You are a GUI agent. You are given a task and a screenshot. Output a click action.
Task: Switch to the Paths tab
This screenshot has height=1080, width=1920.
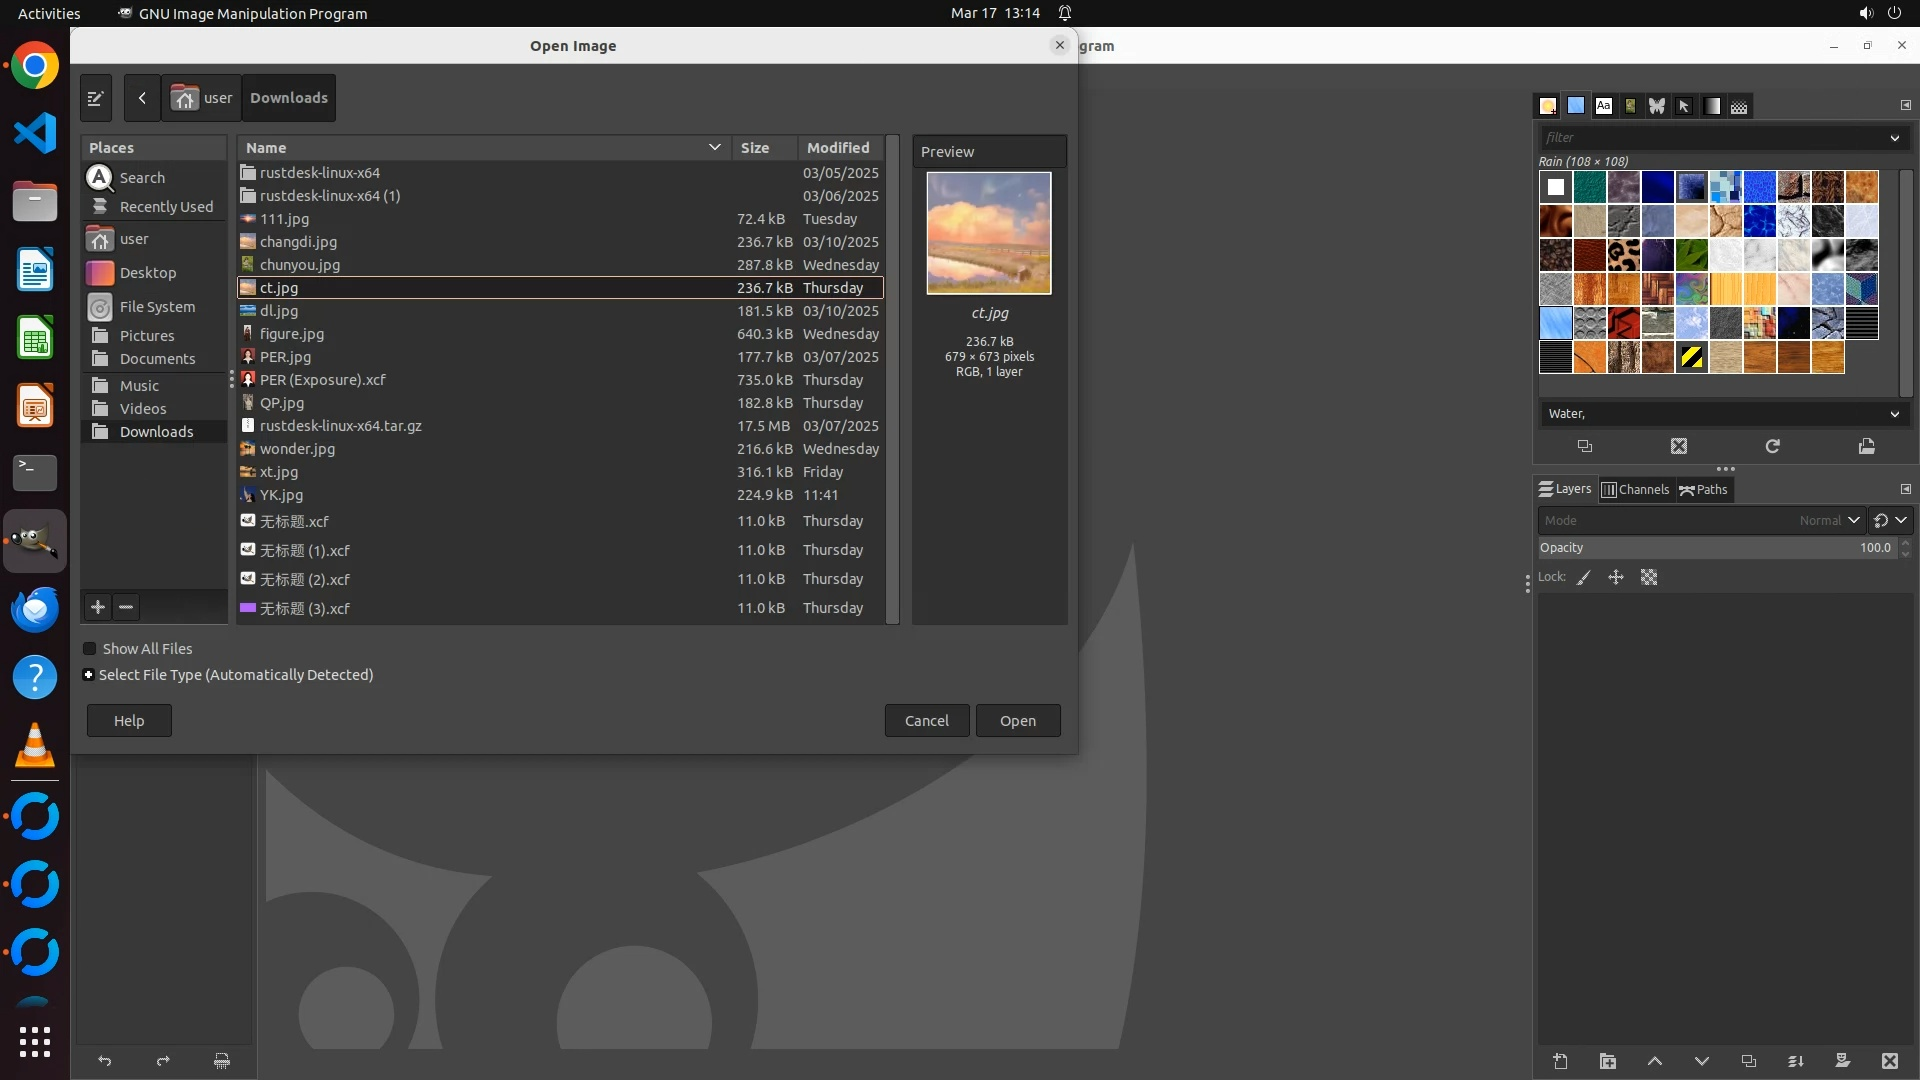pos(1704,490)
